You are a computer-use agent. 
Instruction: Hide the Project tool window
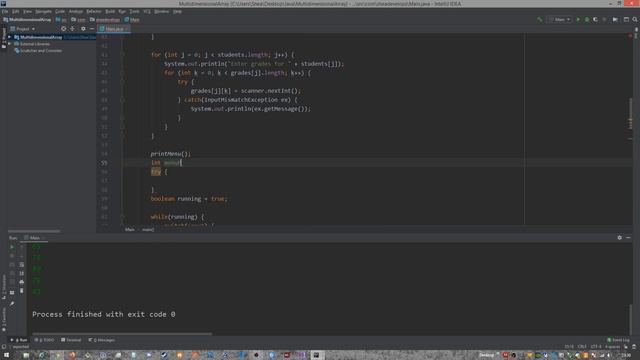tap(92, 29)
